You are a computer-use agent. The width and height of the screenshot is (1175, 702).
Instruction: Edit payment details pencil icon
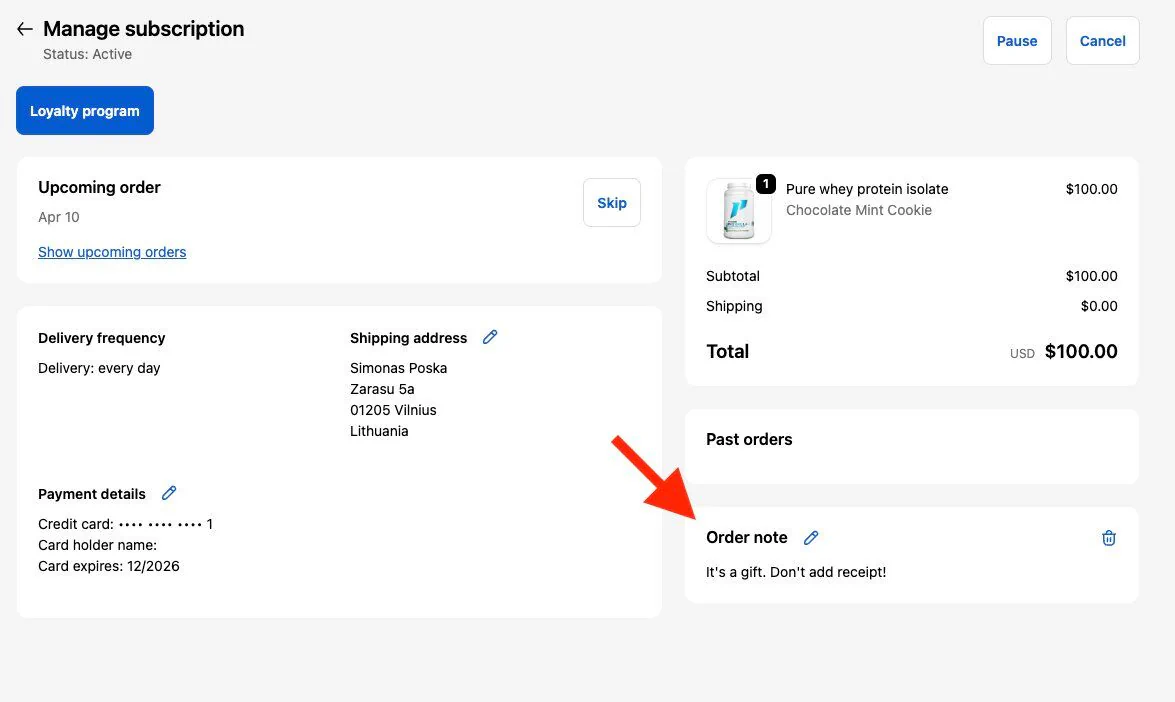(x=169, y=493)
